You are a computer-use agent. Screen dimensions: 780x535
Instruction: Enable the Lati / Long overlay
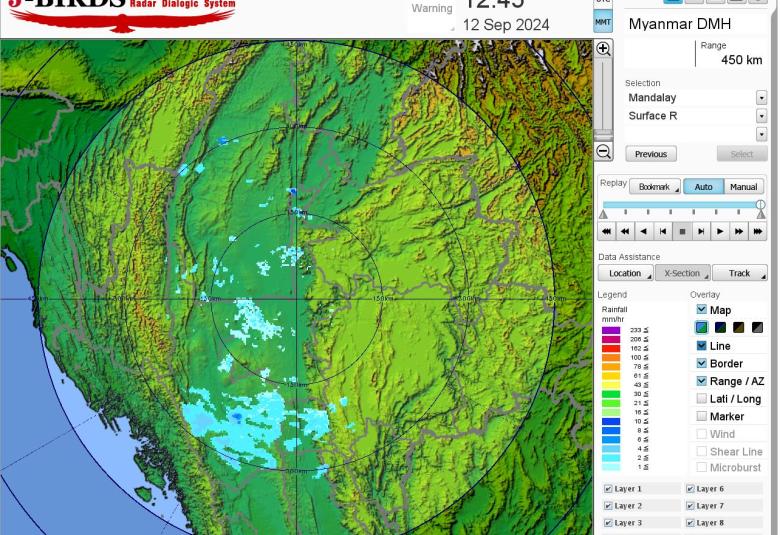(x=701, y=399)
